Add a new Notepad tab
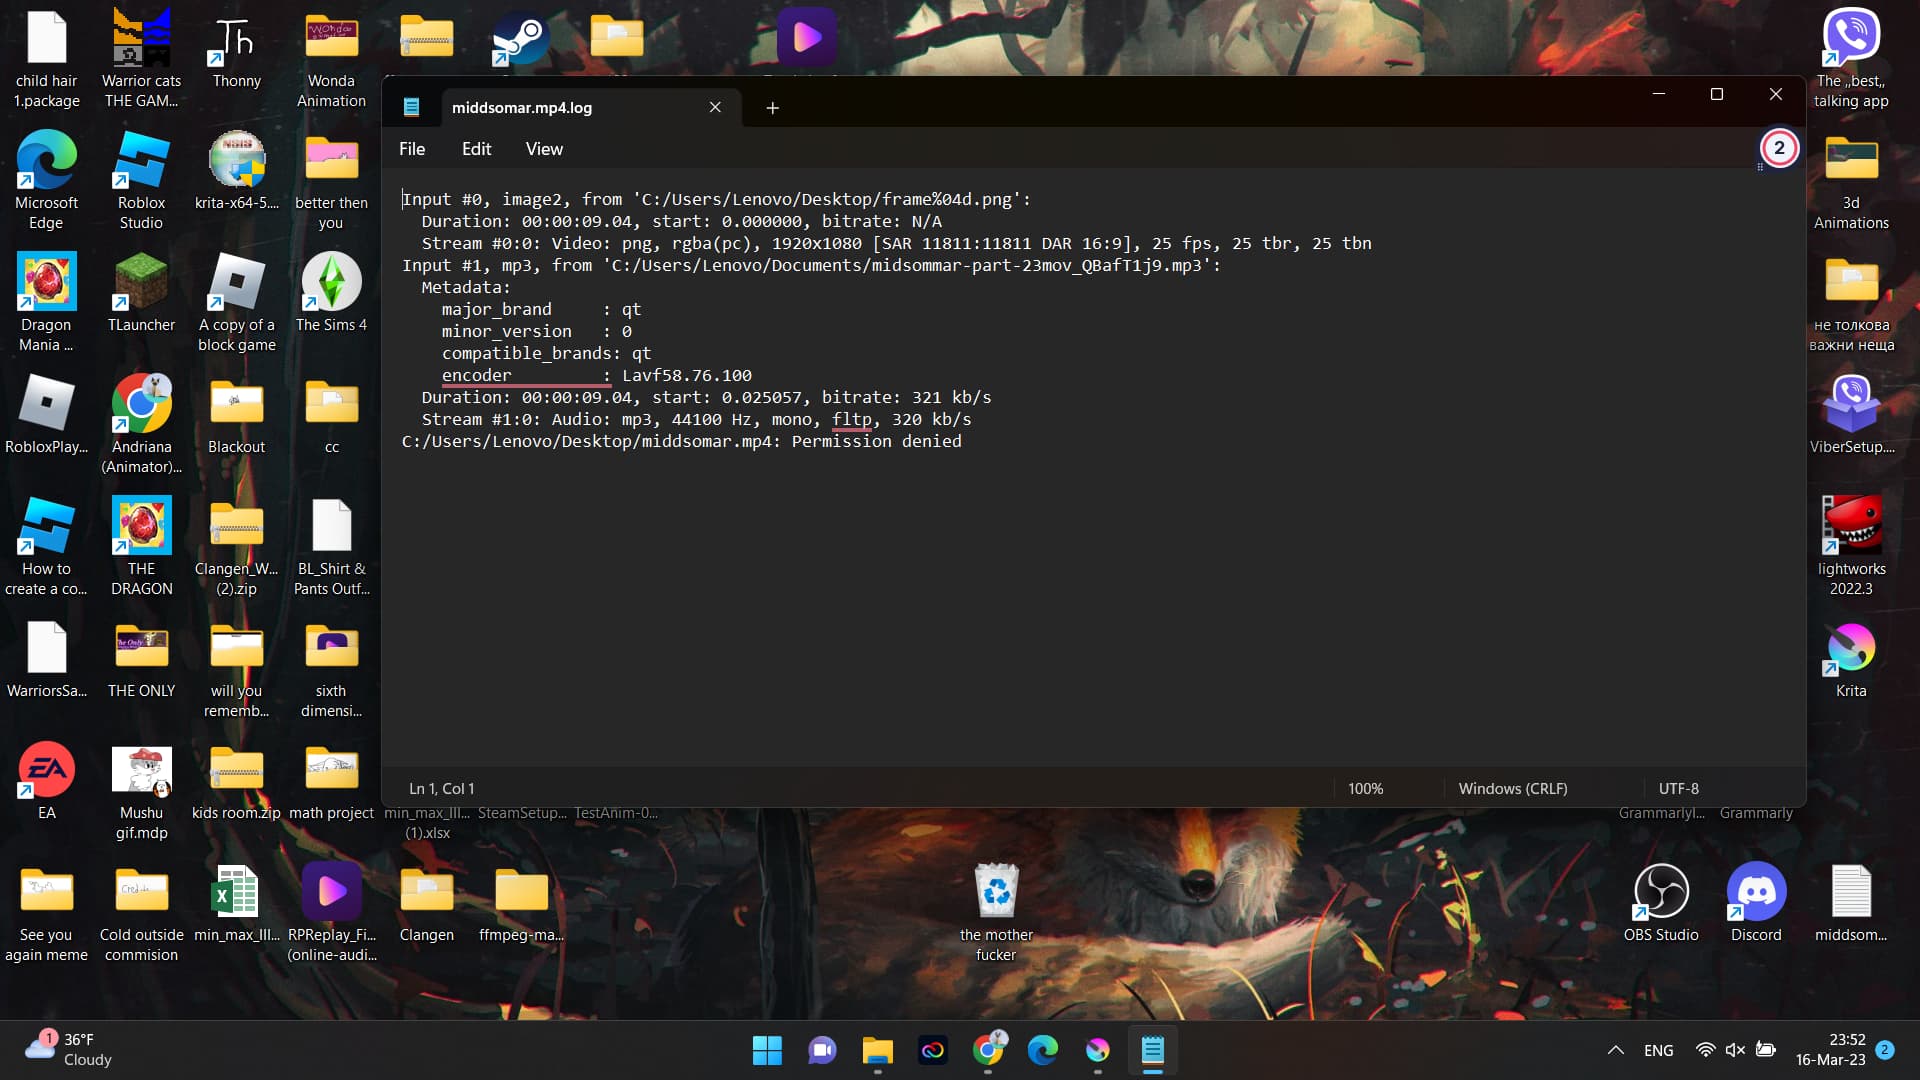 (x=772, y=108)
